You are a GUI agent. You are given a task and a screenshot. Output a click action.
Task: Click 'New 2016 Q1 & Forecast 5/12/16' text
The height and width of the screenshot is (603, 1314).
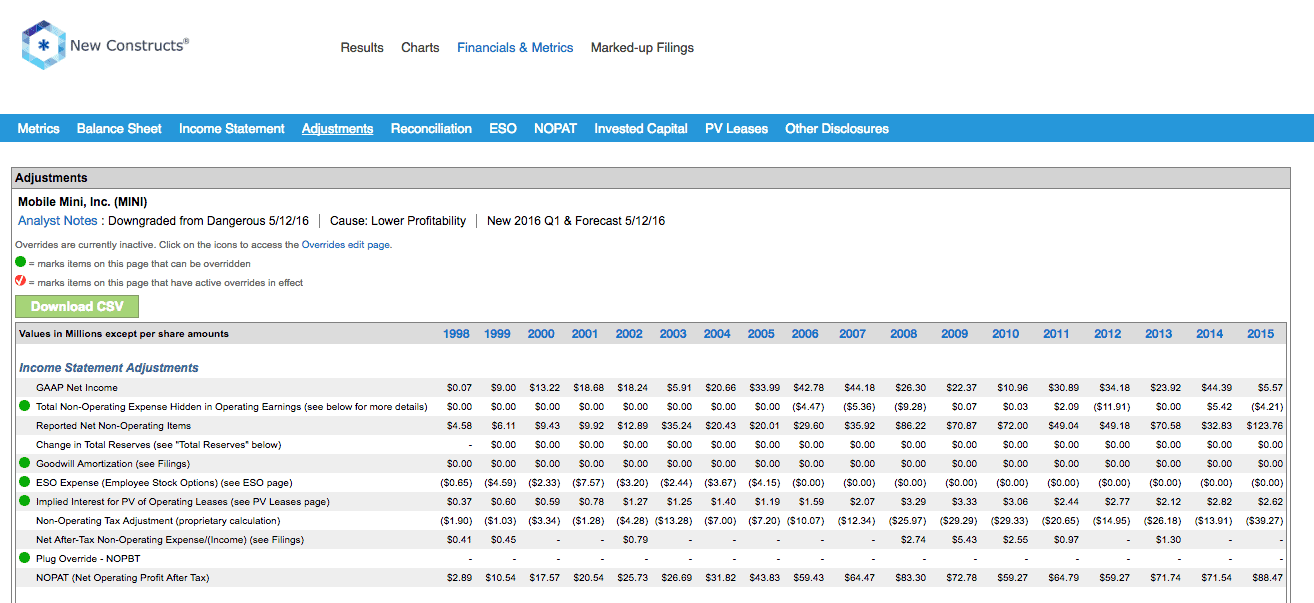576,221
